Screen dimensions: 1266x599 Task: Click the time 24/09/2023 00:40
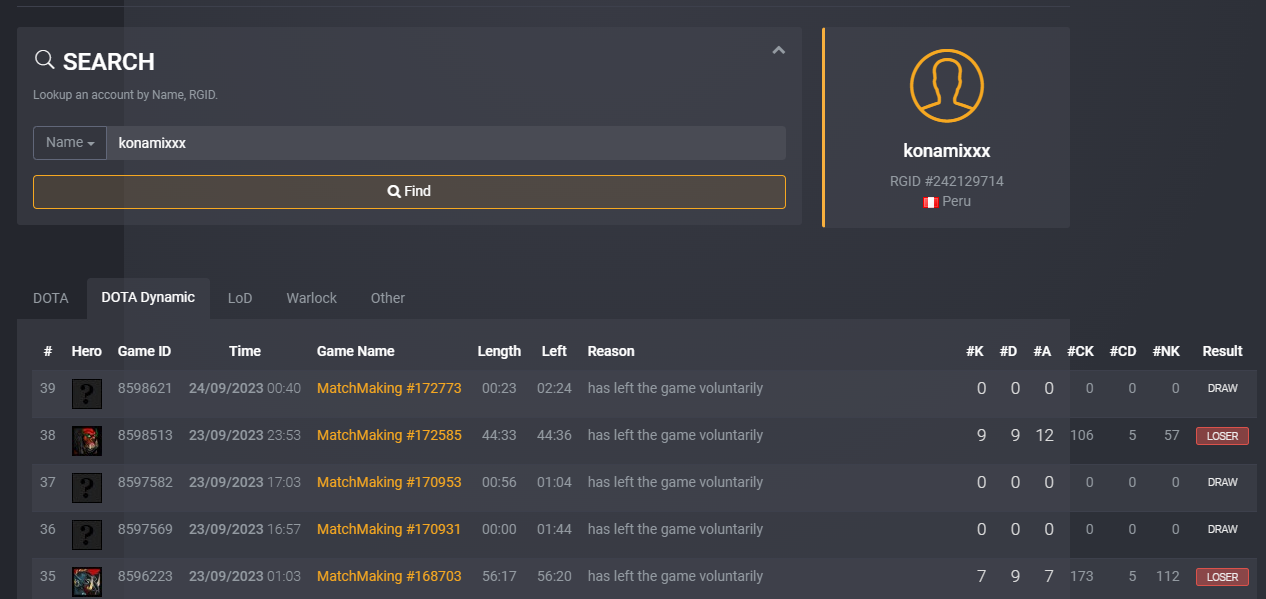click(245, 388)
